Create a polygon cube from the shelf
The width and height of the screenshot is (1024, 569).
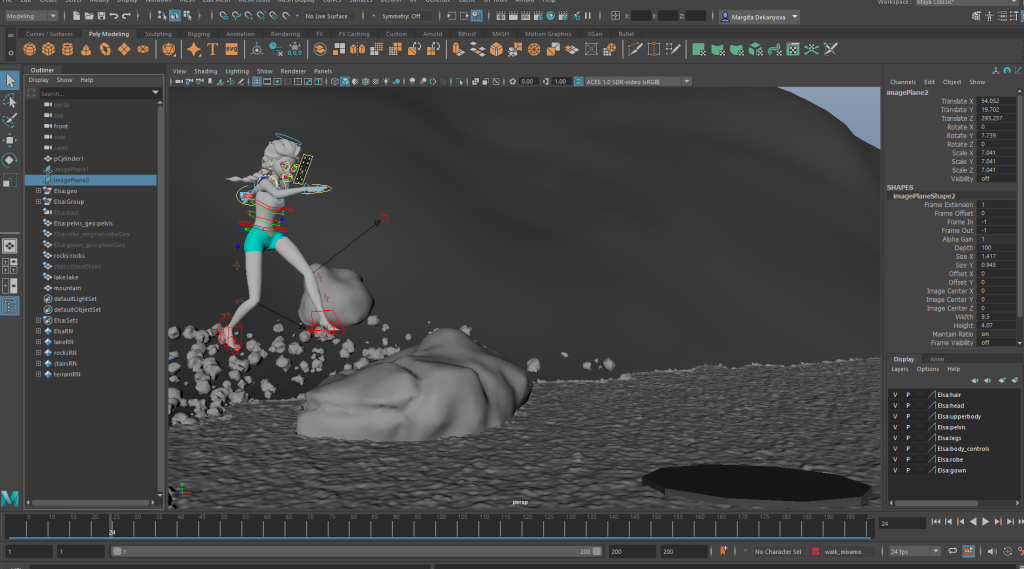[48, 50]
